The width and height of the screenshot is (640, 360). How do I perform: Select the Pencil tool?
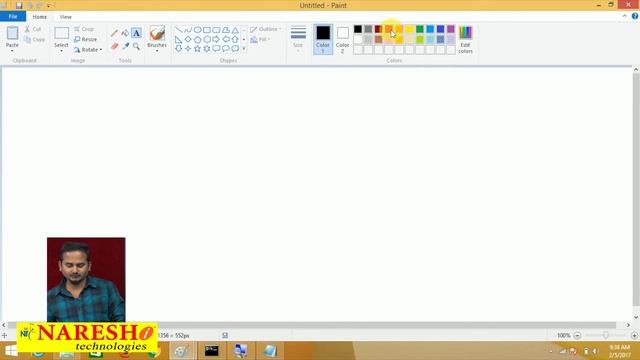click(x=114, y=33)
